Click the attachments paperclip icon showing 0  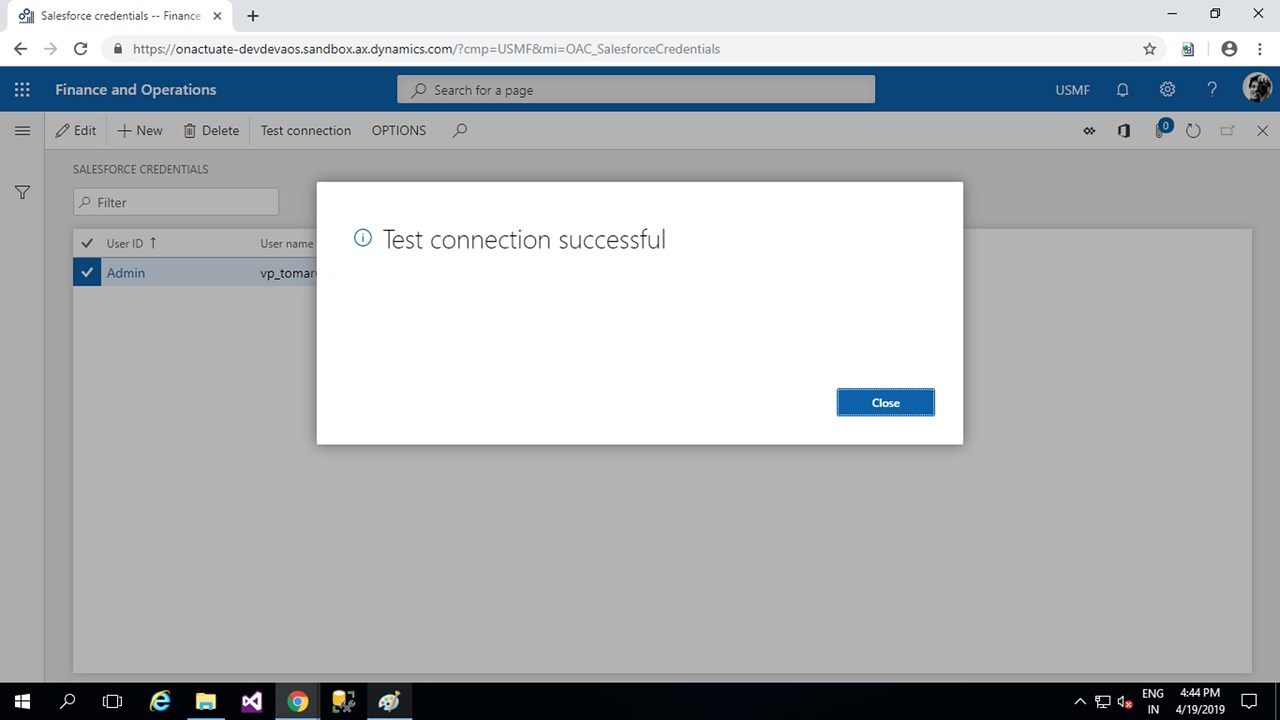pos(1158,130)
